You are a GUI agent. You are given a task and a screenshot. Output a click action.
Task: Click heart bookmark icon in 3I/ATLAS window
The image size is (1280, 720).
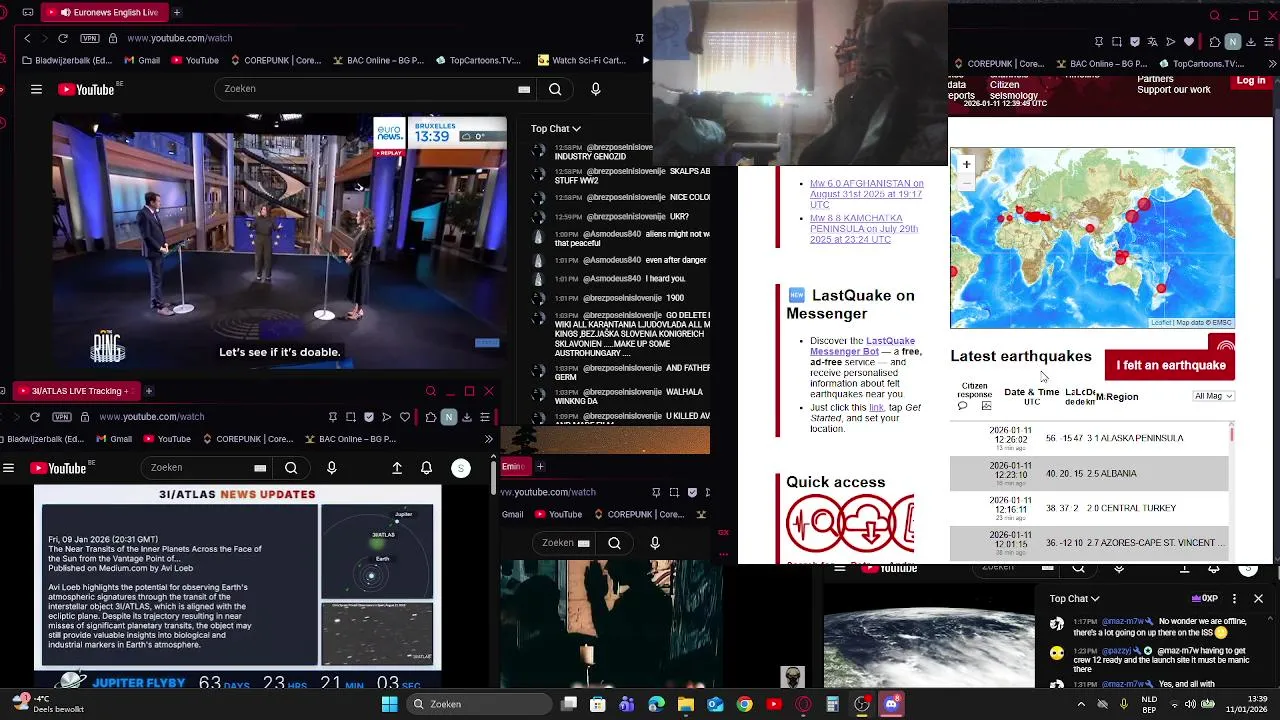(x=405, y=417)
